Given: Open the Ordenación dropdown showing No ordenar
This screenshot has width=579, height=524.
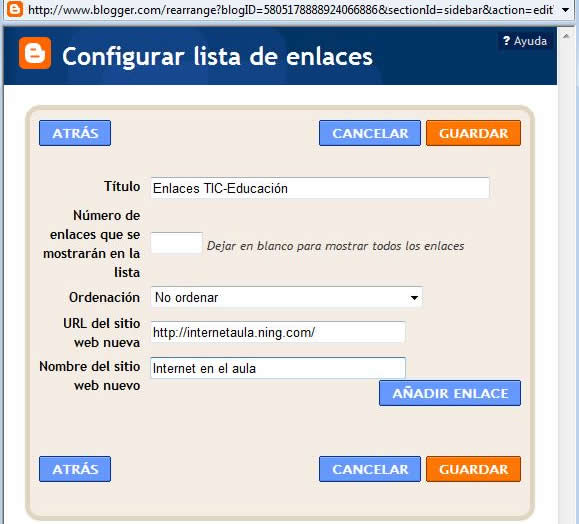Looking at the screenshot, I should point(287,297).
